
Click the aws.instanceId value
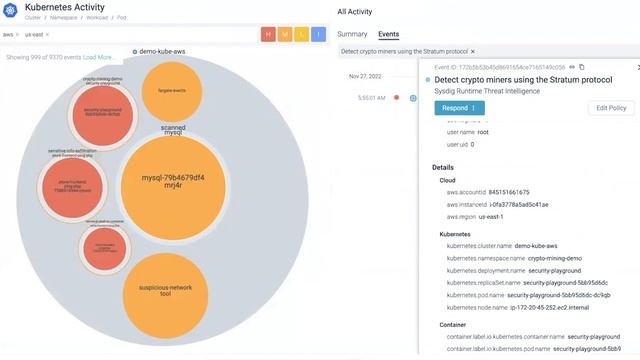coord(519,204)
